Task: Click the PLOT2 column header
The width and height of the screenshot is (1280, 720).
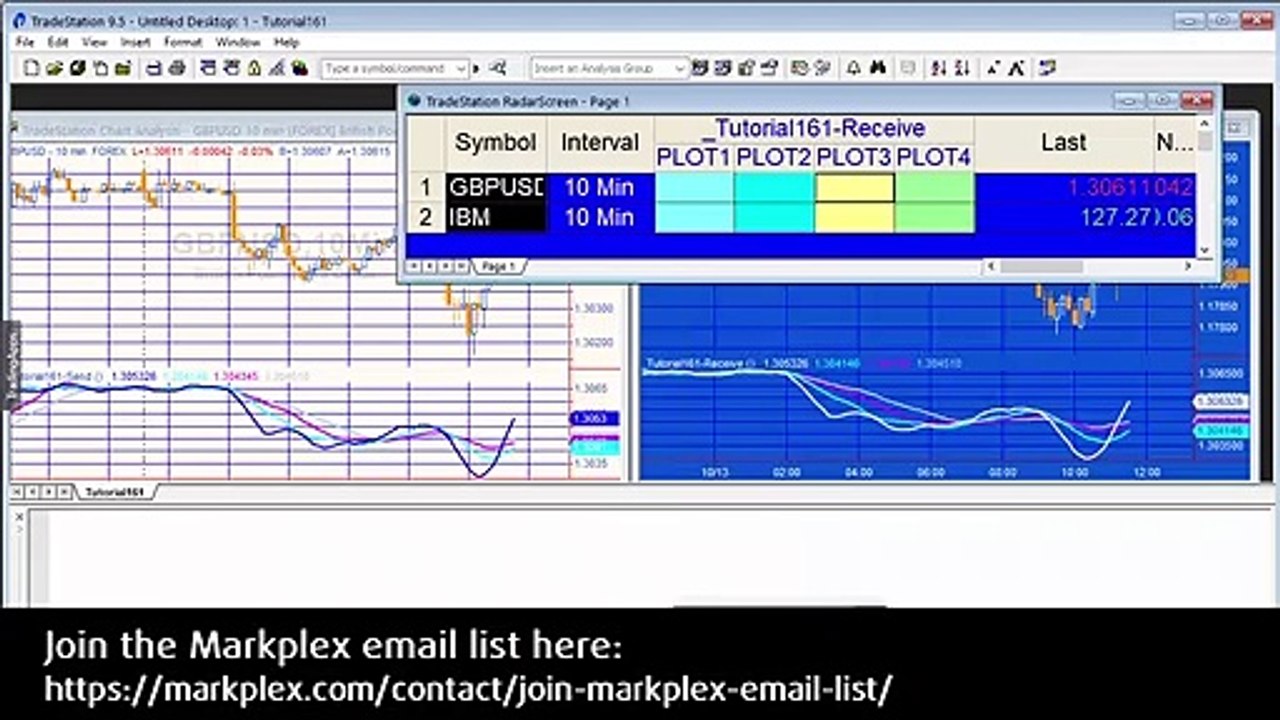Action: [x=774, y=157]
